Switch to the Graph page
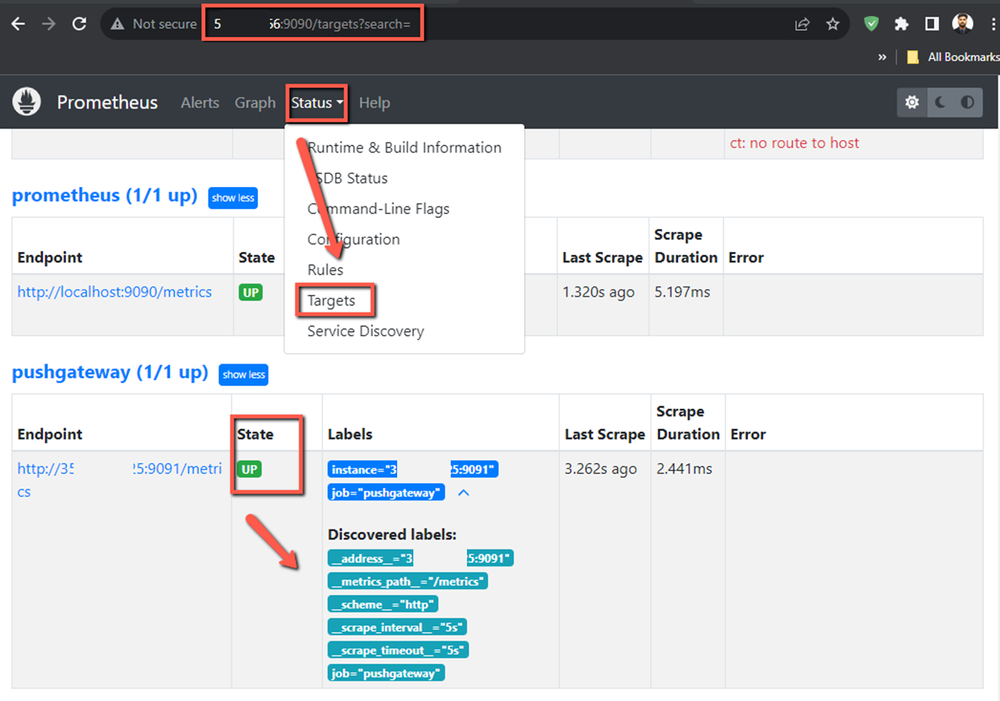Image resolution: width=1000 pixels, height=701 pixels. 255,102
